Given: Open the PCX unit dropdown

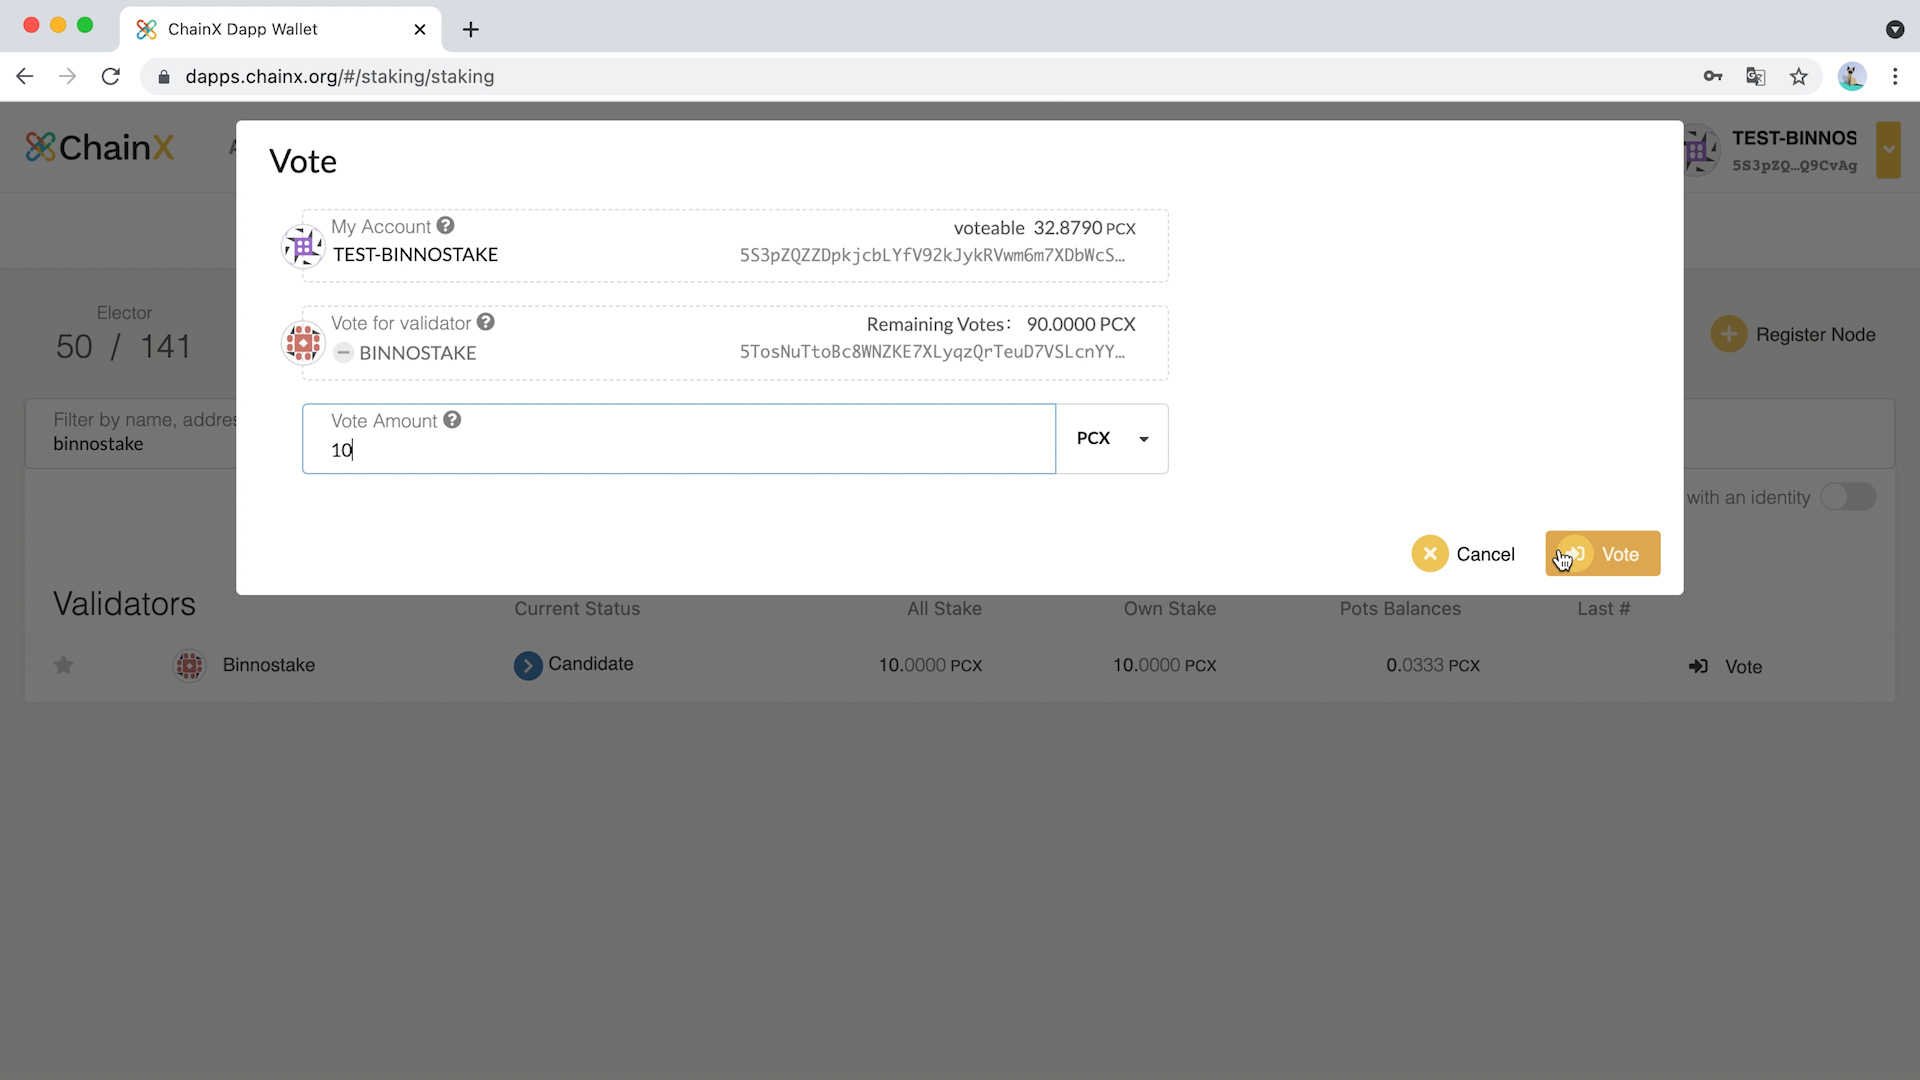Looking at the screenshot, I should pos(1112,438).
